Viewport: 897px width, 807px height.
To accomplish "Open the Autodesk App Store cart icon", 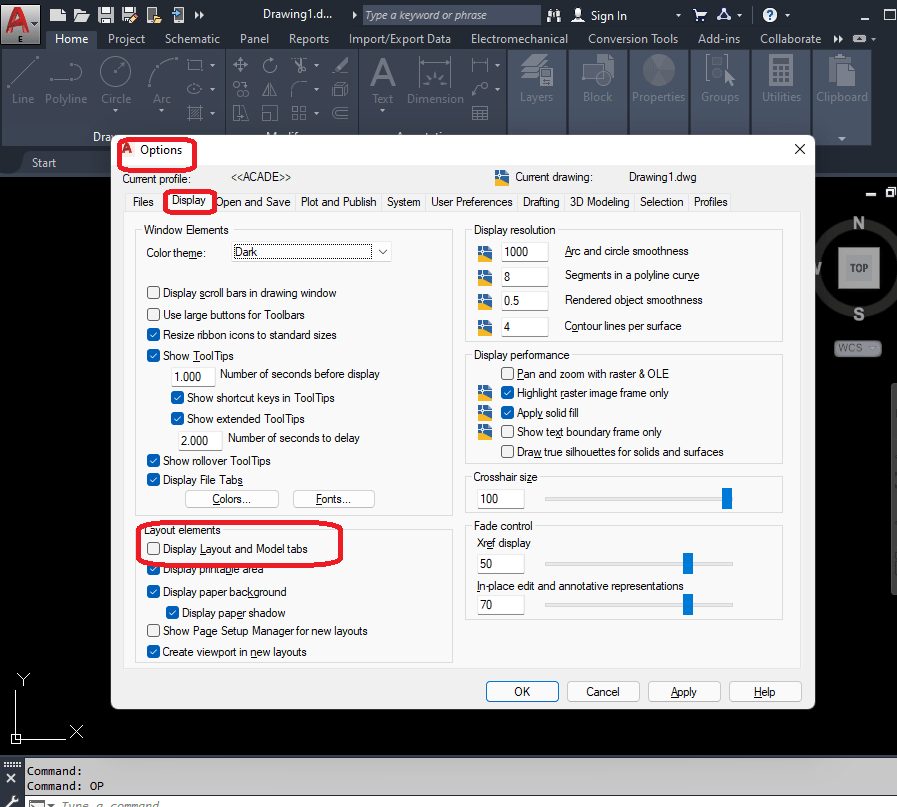I will tap(699, 15).
